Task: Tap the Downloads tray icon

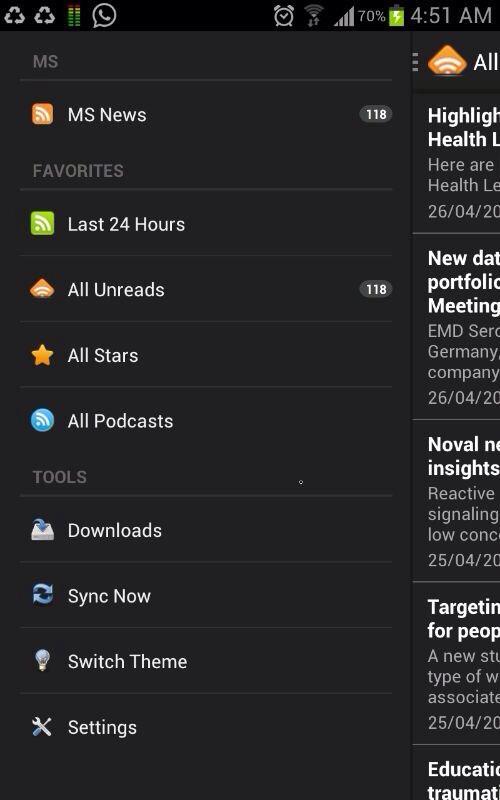Action: click(x=42, y=530)
